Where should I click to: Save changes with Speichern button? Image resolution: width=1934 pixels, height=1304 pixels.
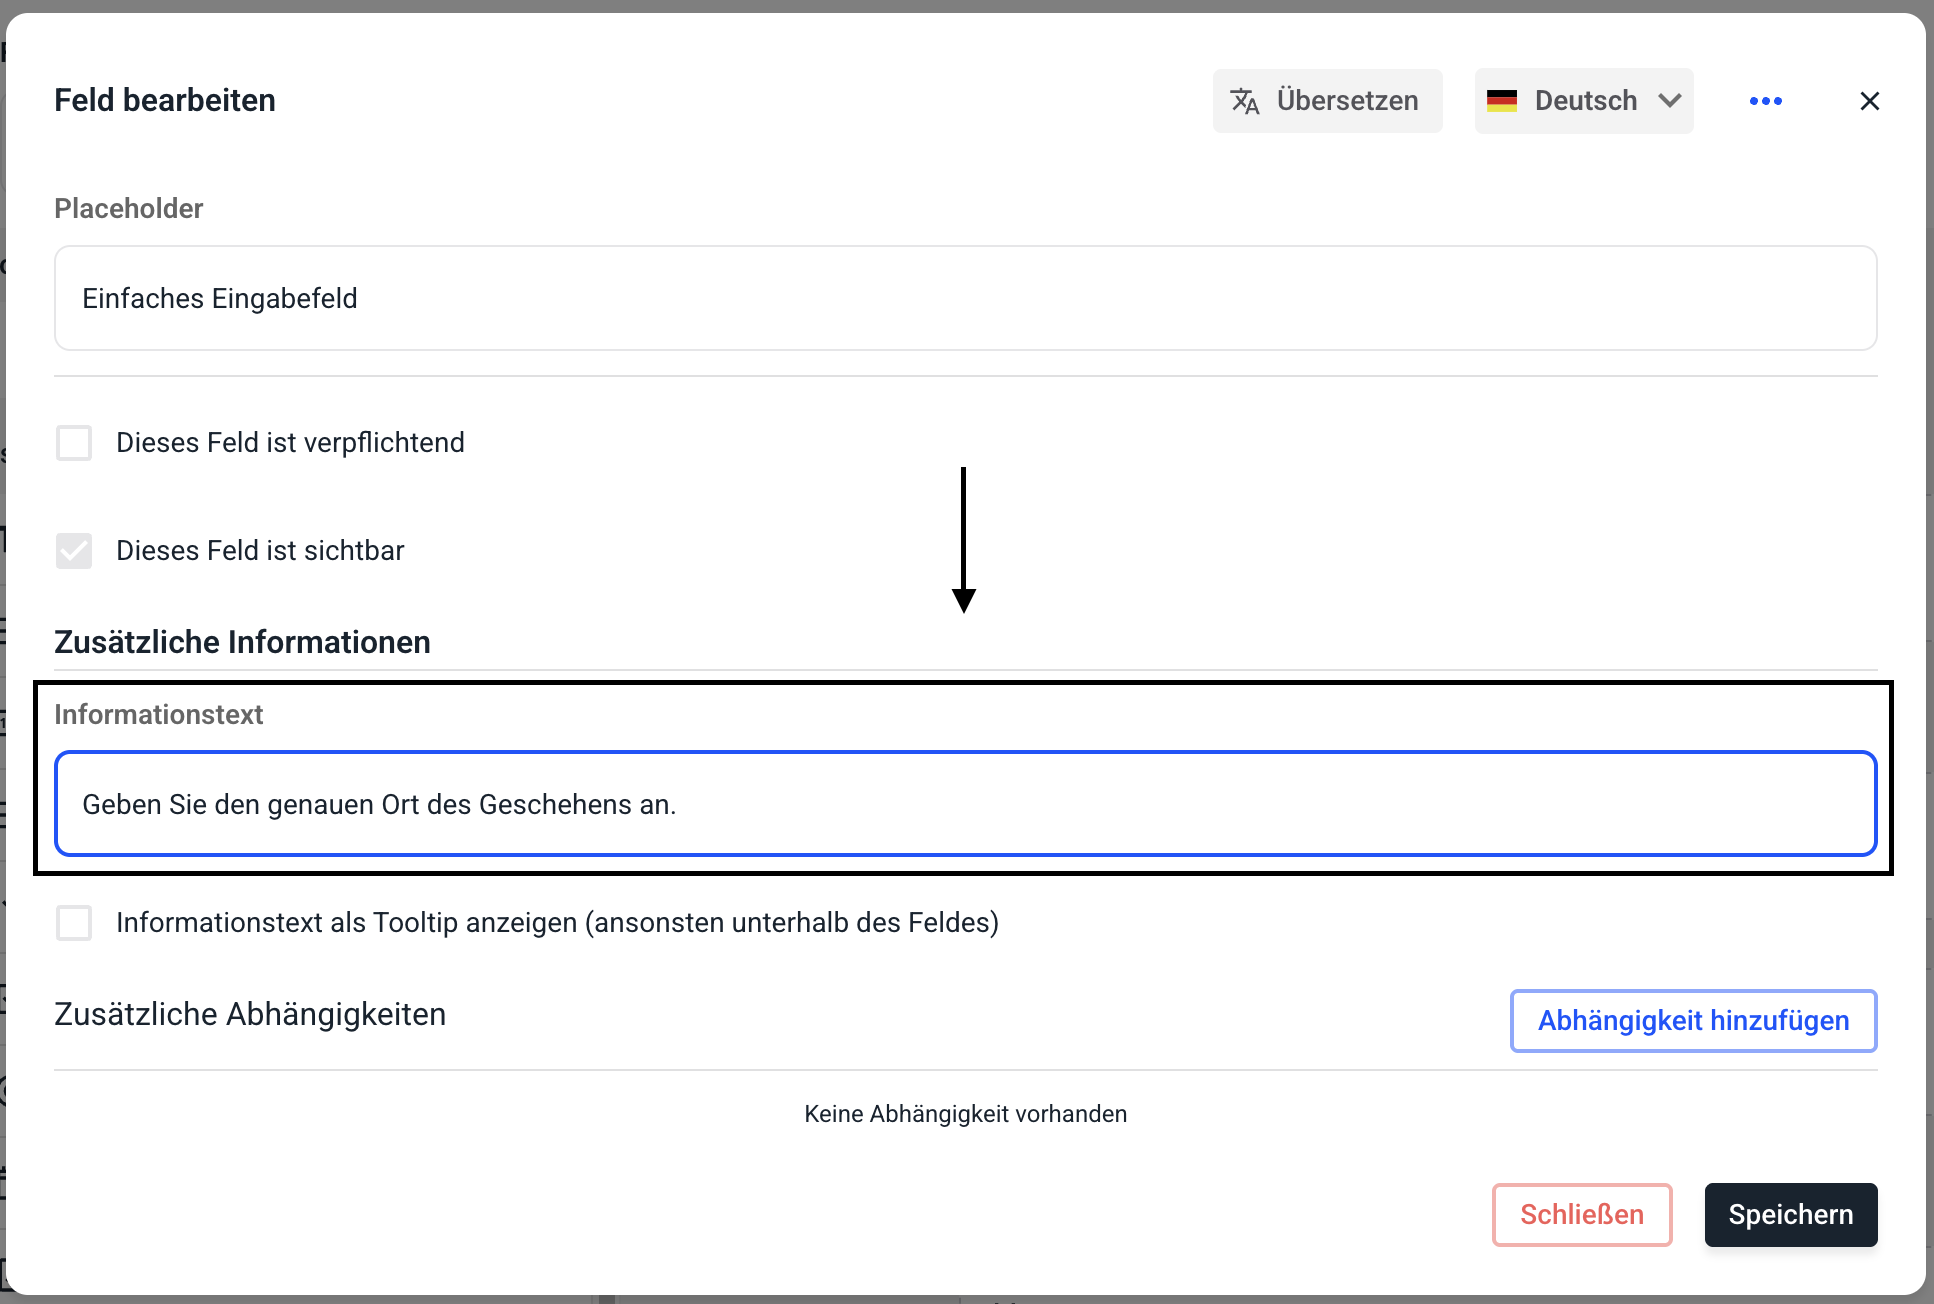(x=1790, y=1215)
